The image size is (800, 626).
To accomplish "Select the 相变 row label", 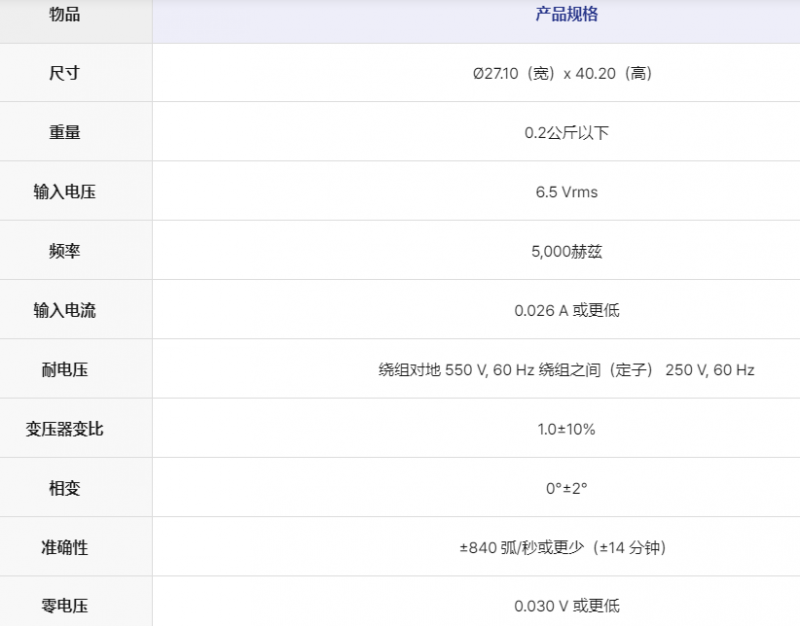I will pos(64,488).
